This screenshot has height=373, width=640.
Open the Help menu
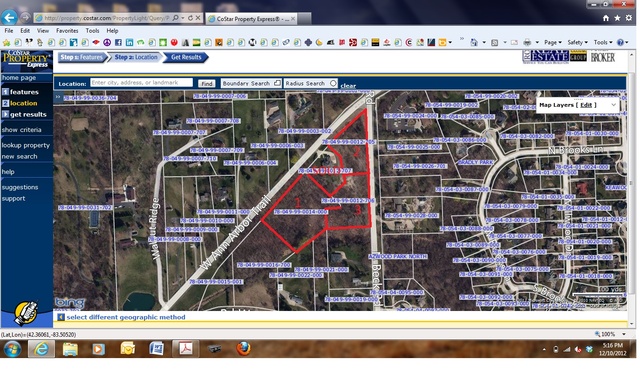point(112,31)
